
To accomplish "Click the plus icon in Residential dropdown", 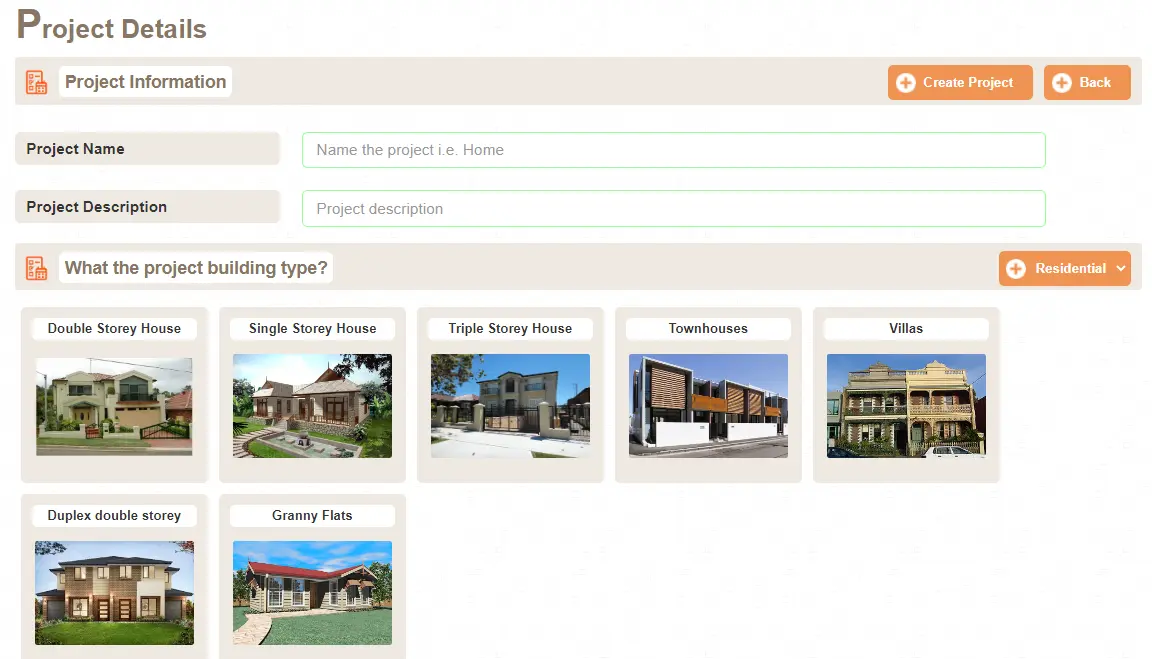I will (x=1016, y=269).
